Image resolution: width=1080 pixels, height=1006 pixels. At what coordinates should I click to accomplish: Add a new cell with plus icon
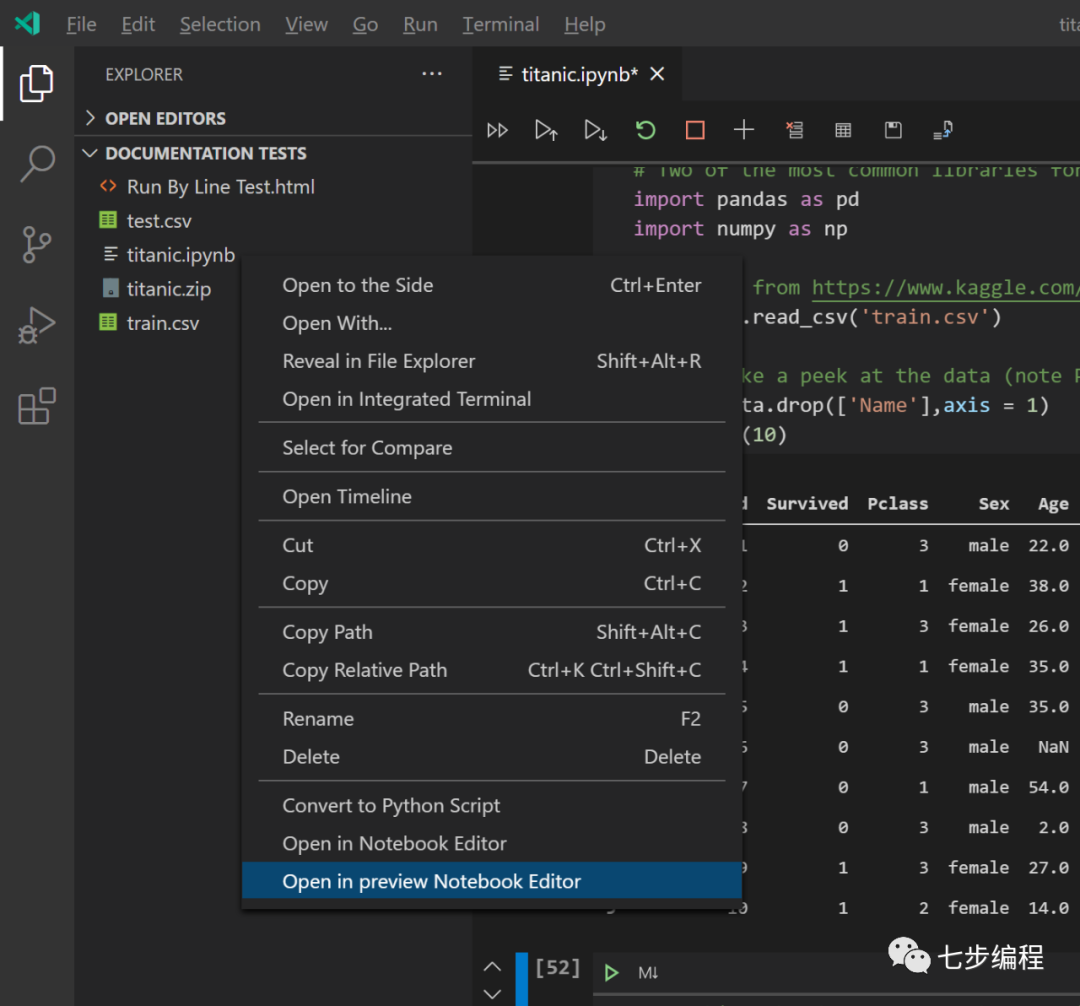pyautogui.click(x=743, y=130)
